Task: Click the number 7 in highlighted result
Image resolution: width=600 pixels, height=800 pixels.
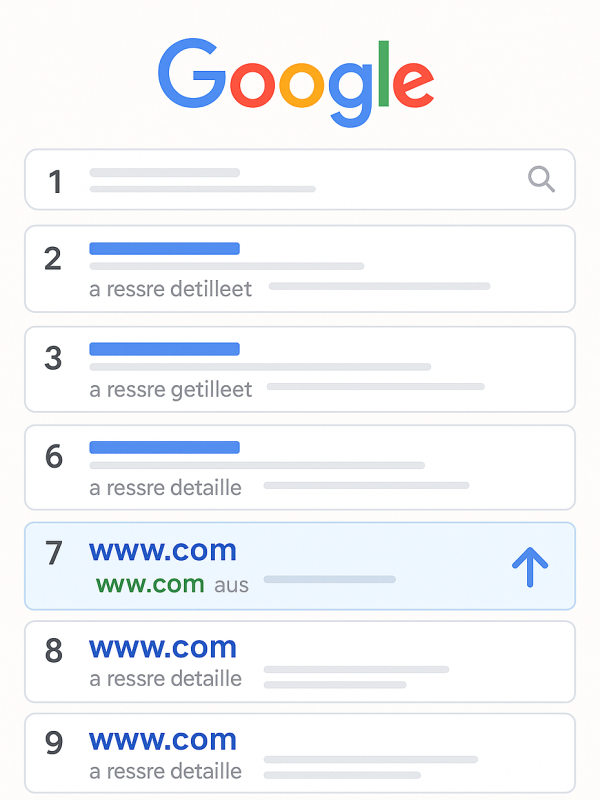Action: point(54,554)
